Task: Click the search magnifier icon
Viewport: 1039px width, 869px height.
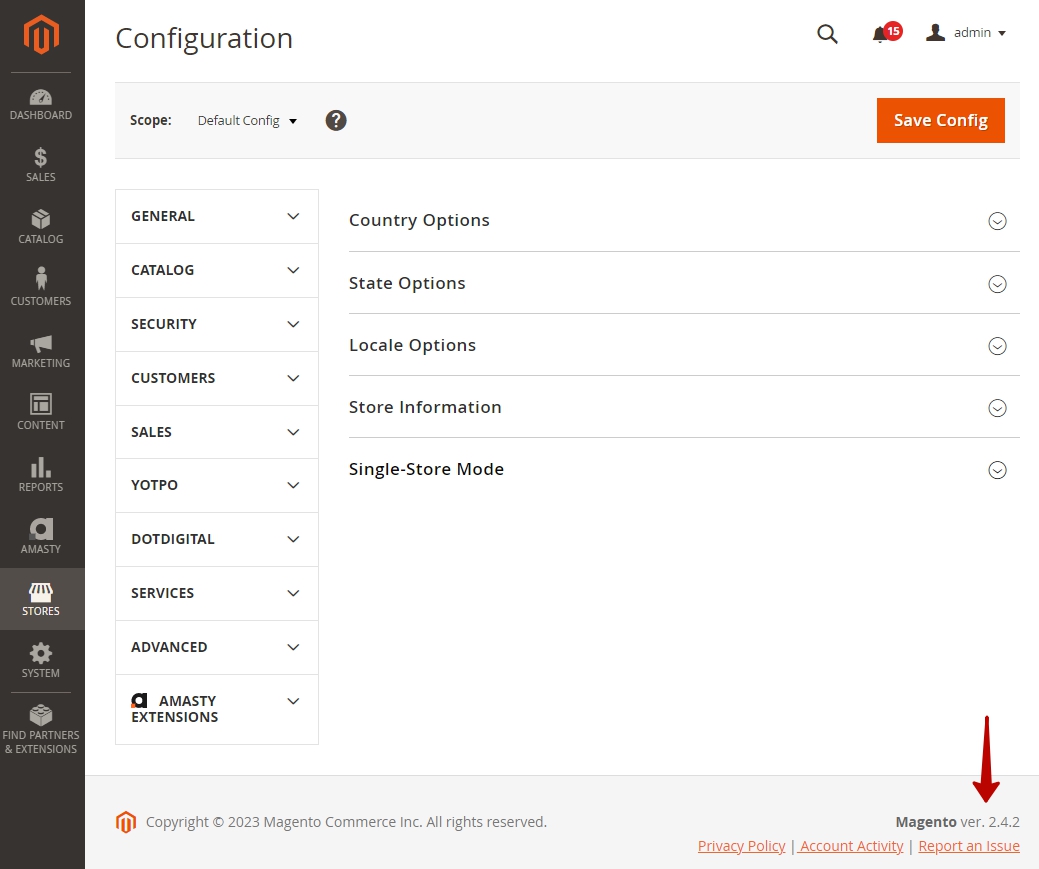Action: pyautogui.click(x=827, y=33)
